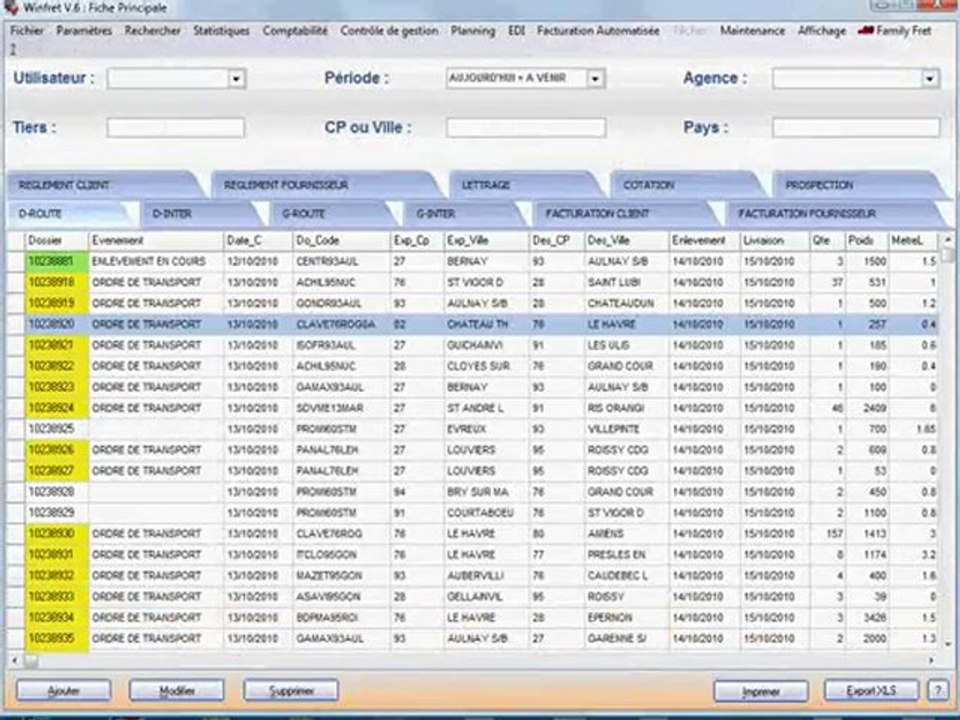
Task: Click the Livraison column header
Action: [x=775, y=241]
